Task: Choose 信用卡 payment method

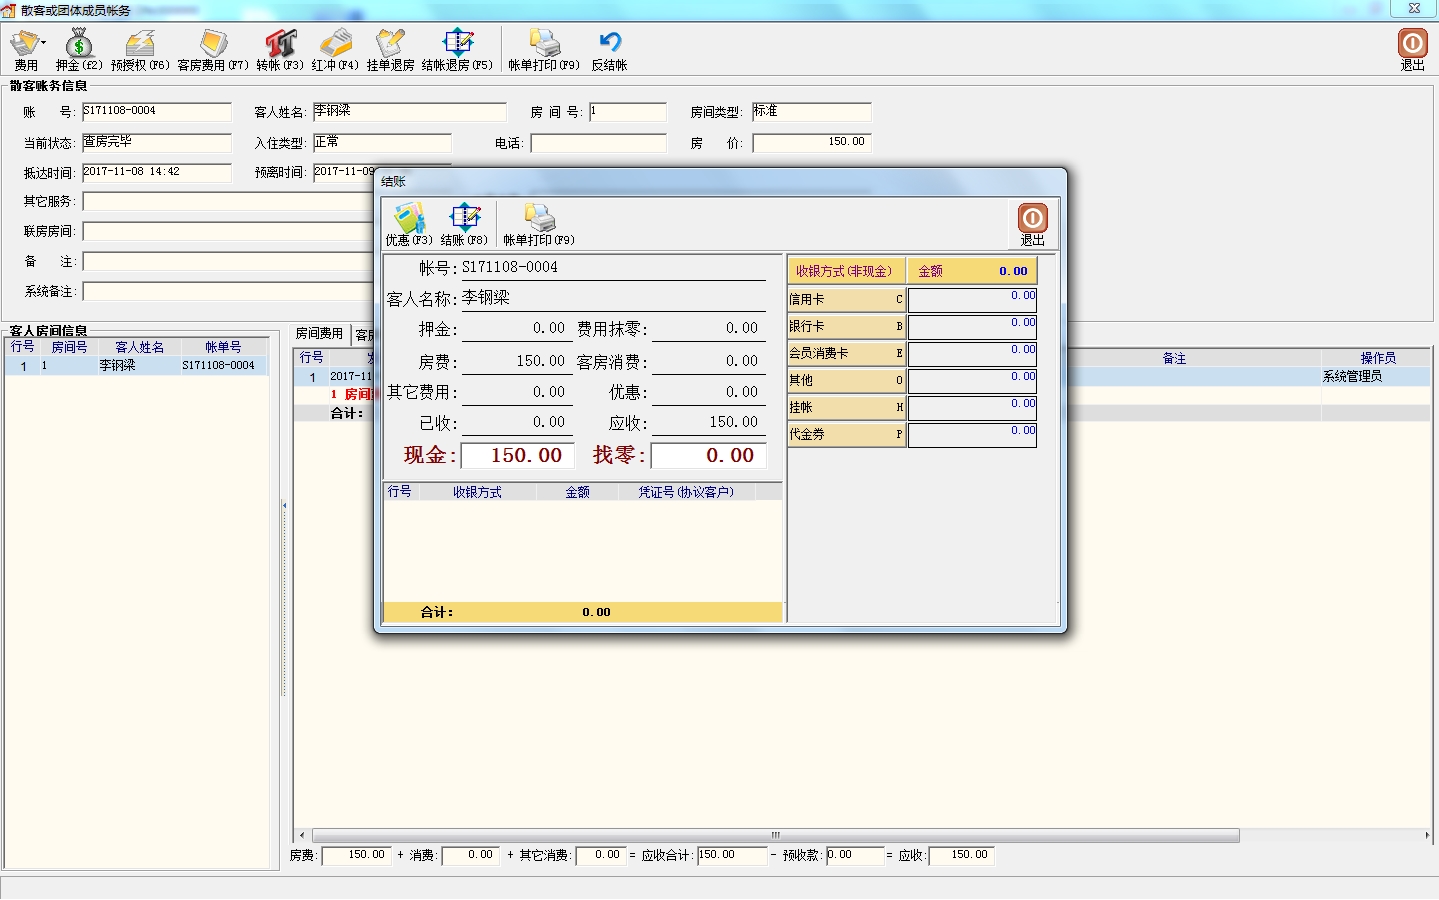Action: tap(846, 299)
